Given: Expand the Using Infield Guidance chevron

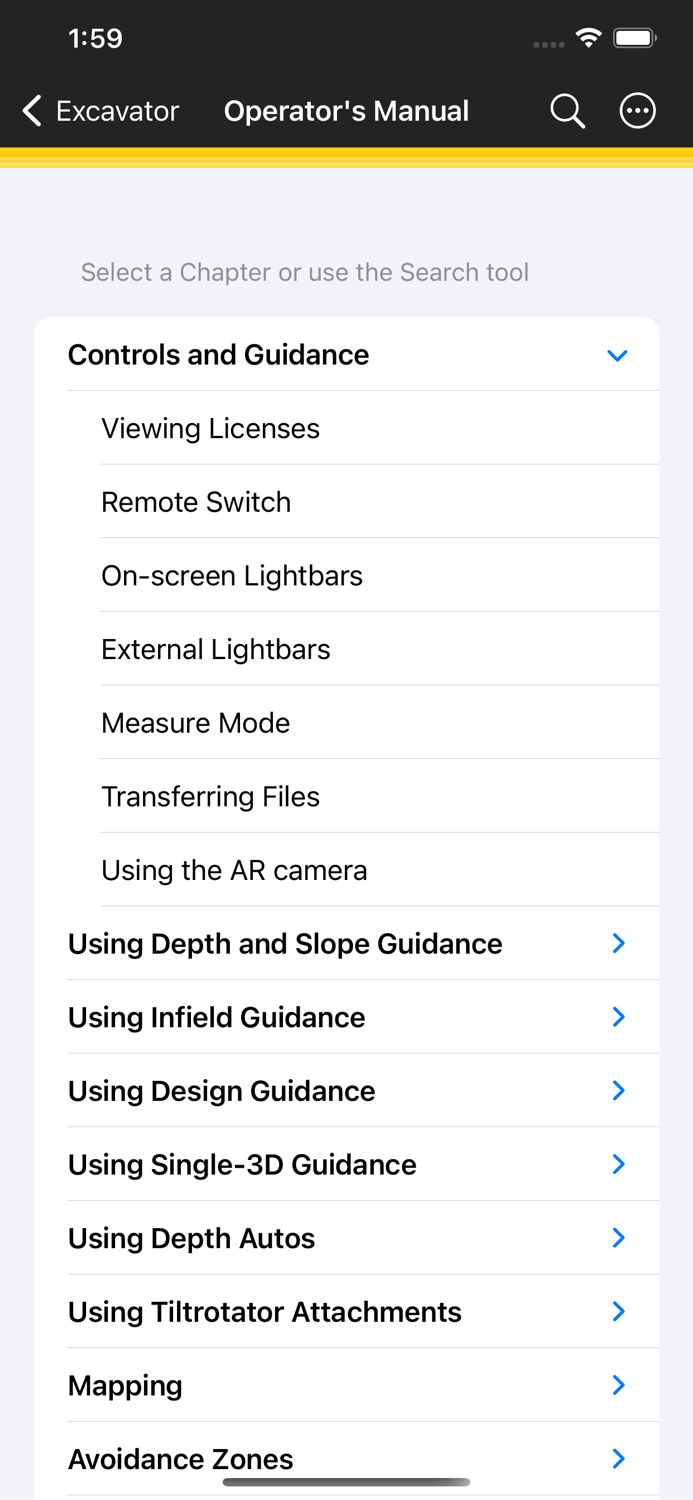Looking at the screenshot, I should click(618, 1017).
